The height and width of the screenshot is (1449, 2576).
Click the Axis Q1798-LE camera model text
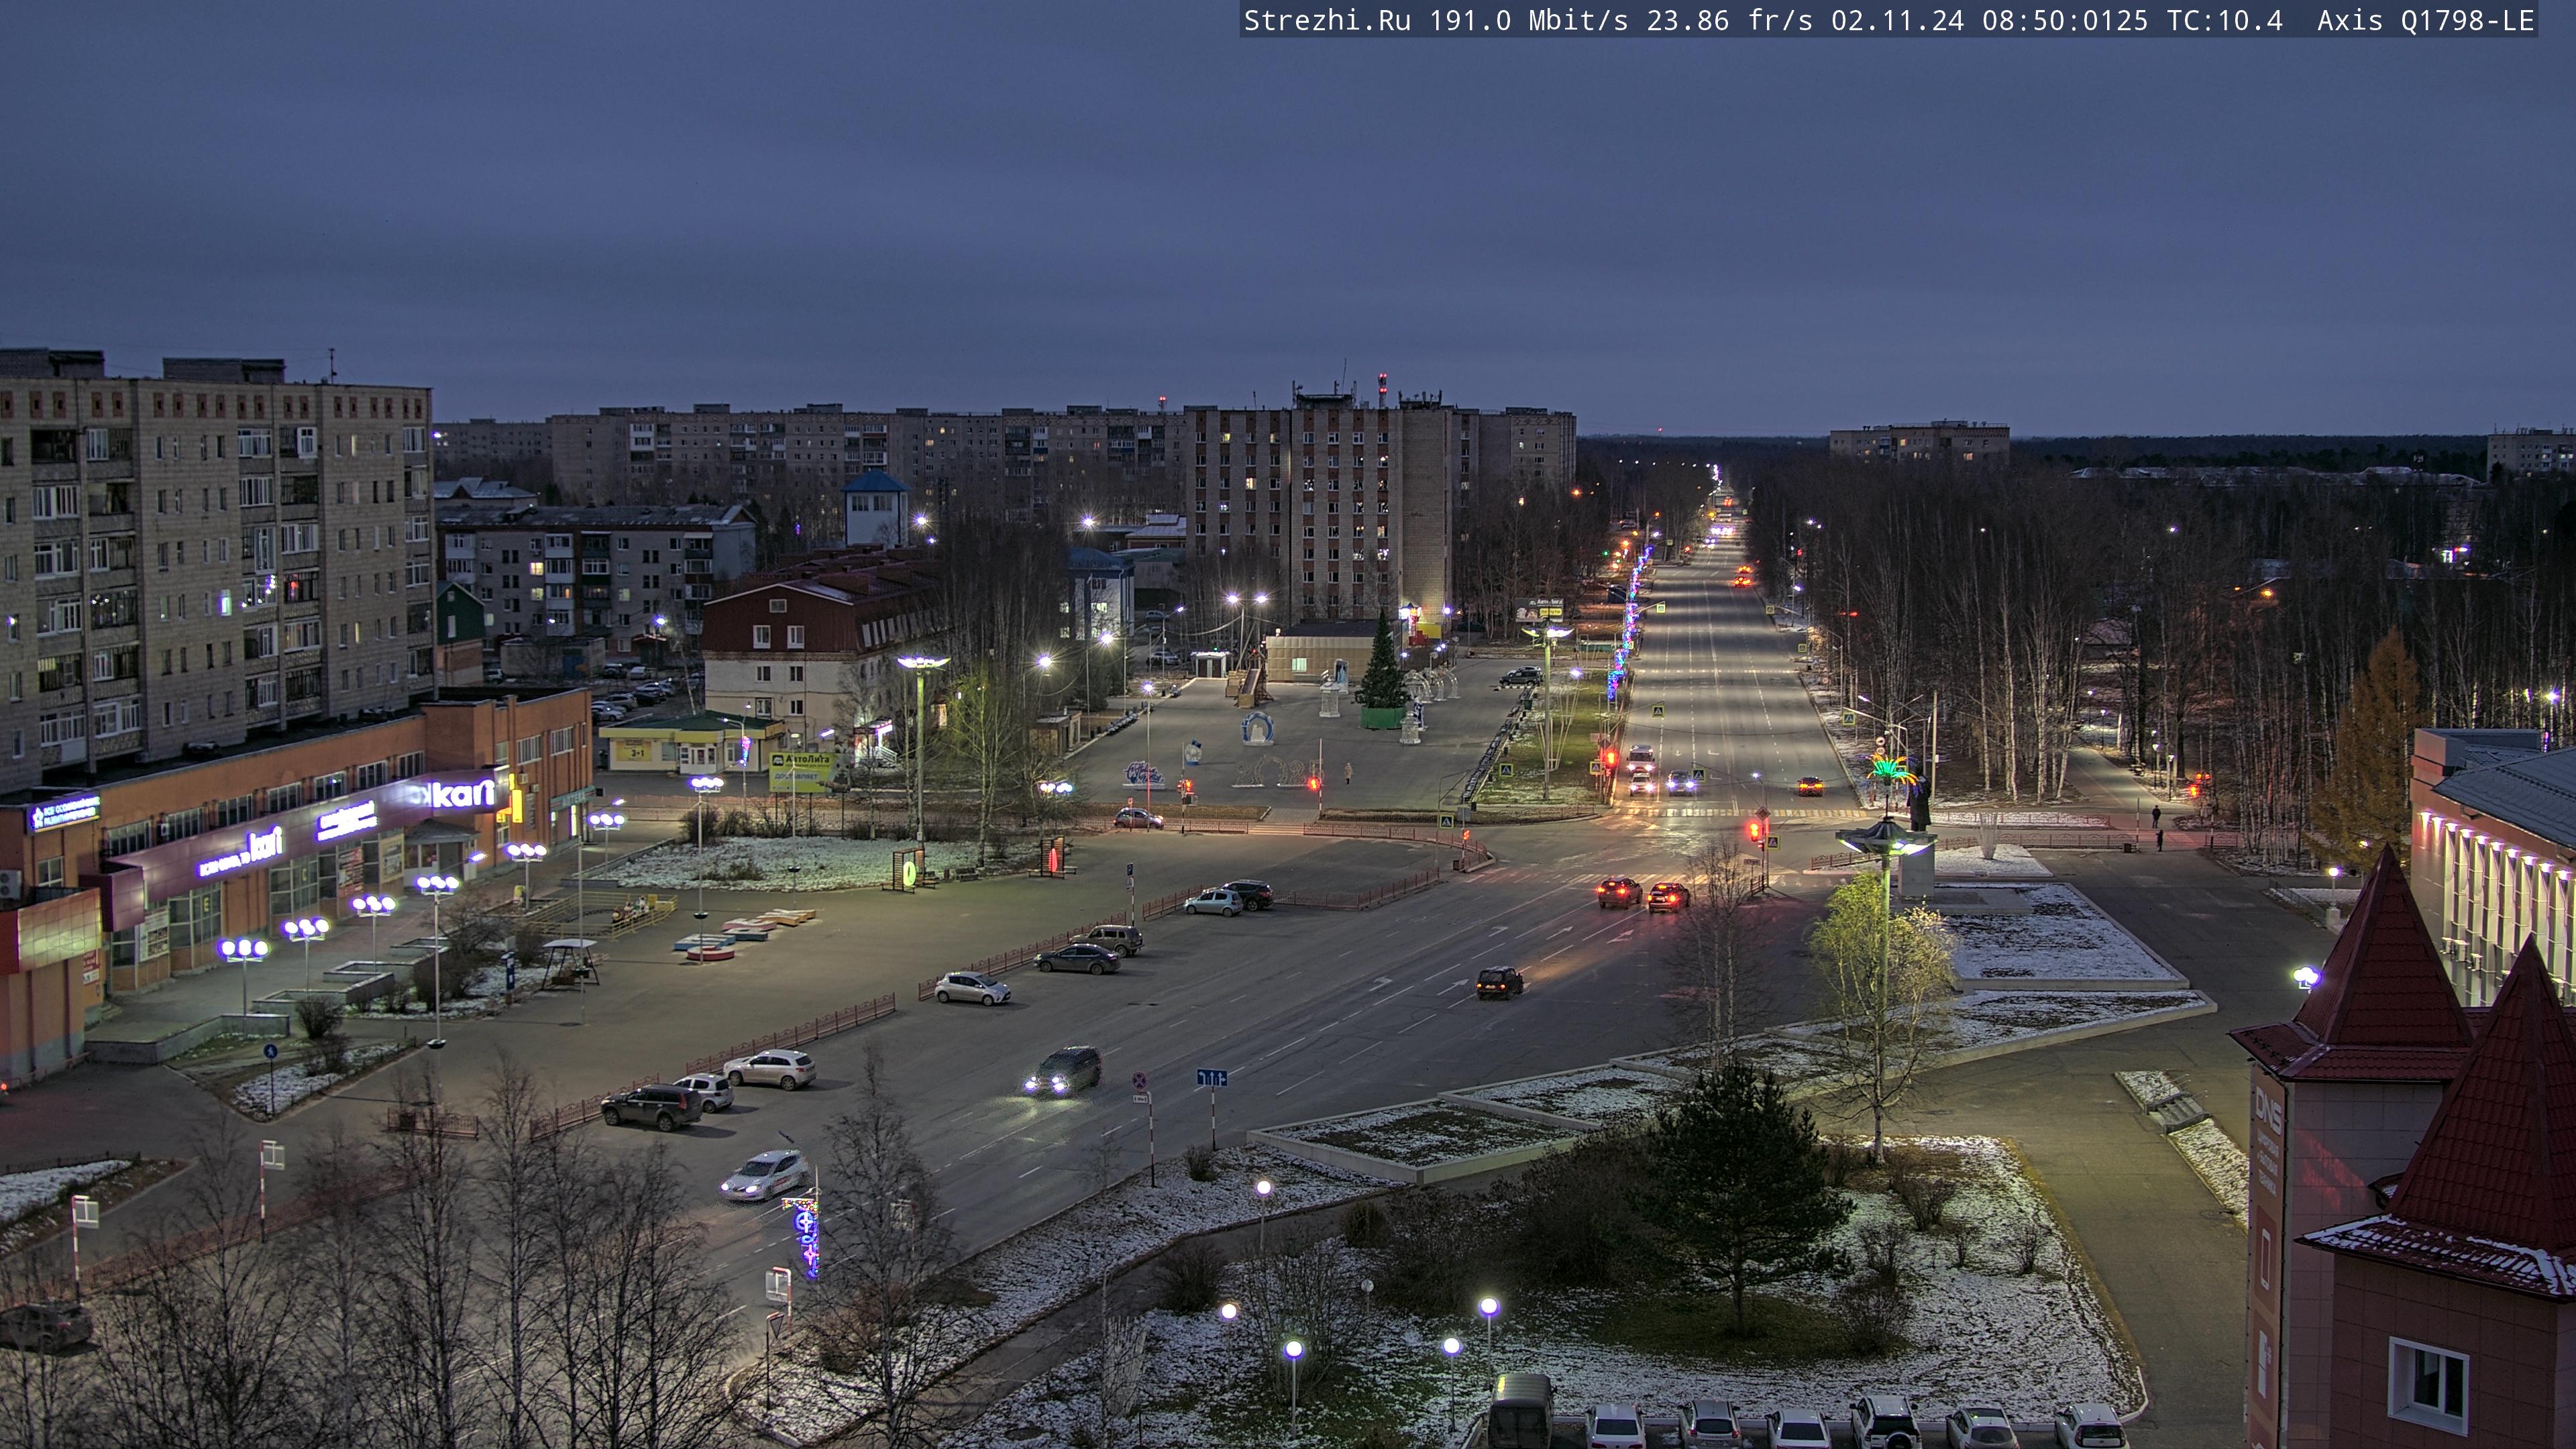[x=2426, y=20]
